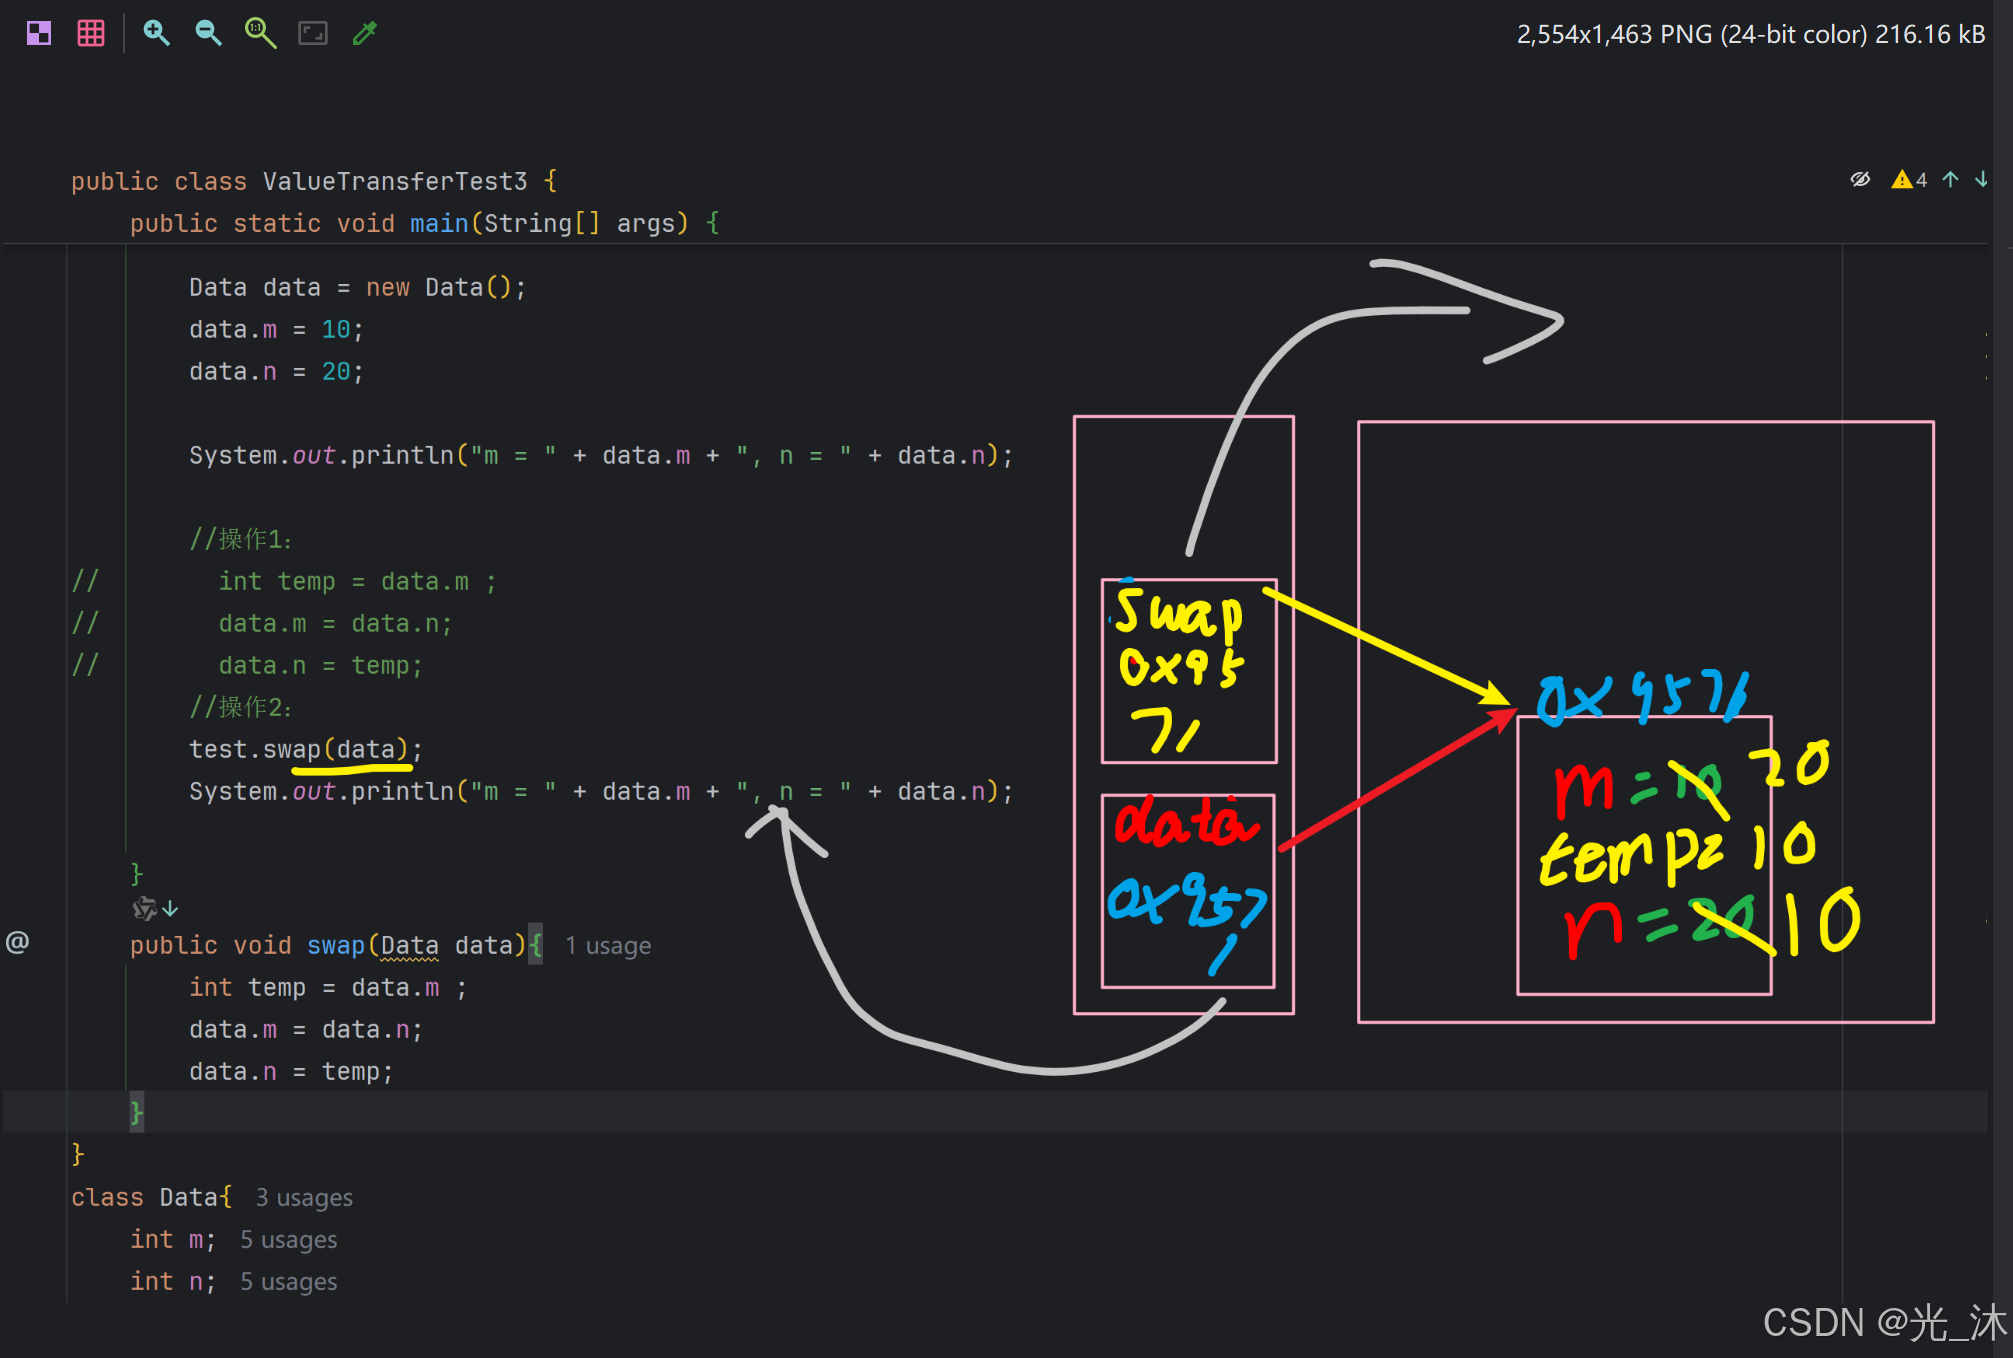The height and width of the screenshot is (1358, 2013).
Task: Click the zoom in magnifier
Action: coord(156,33)
